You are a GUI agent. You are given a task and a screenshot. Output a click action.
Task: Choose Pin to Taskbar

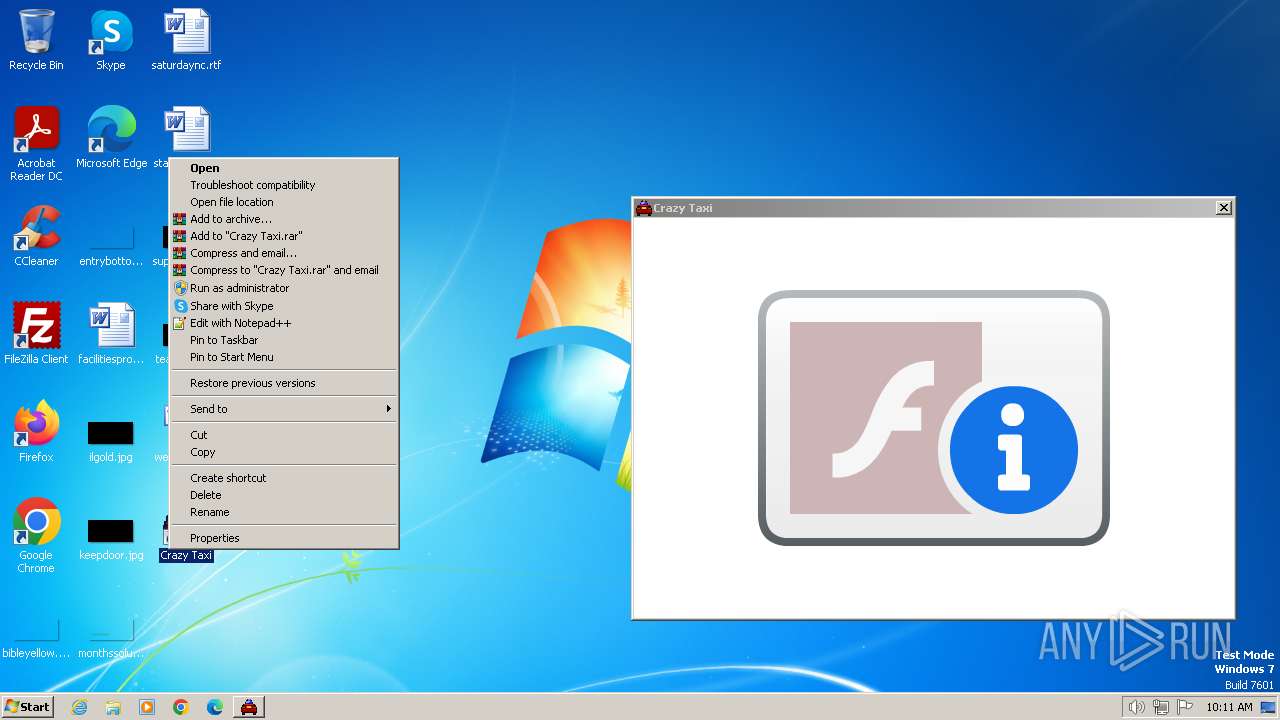(284, 340)
